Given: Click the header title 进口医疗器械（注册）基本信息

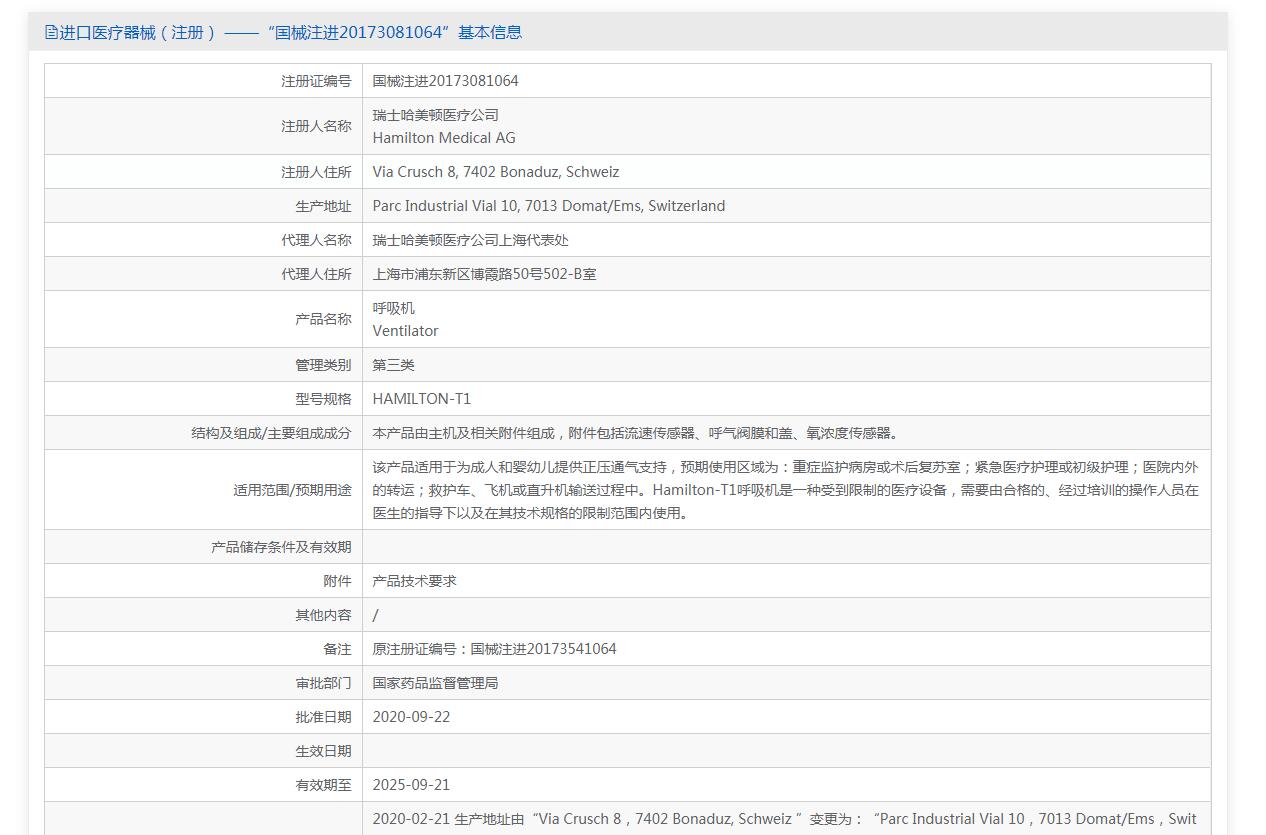Looking at the screenshot, I should (x=291, y=32).
